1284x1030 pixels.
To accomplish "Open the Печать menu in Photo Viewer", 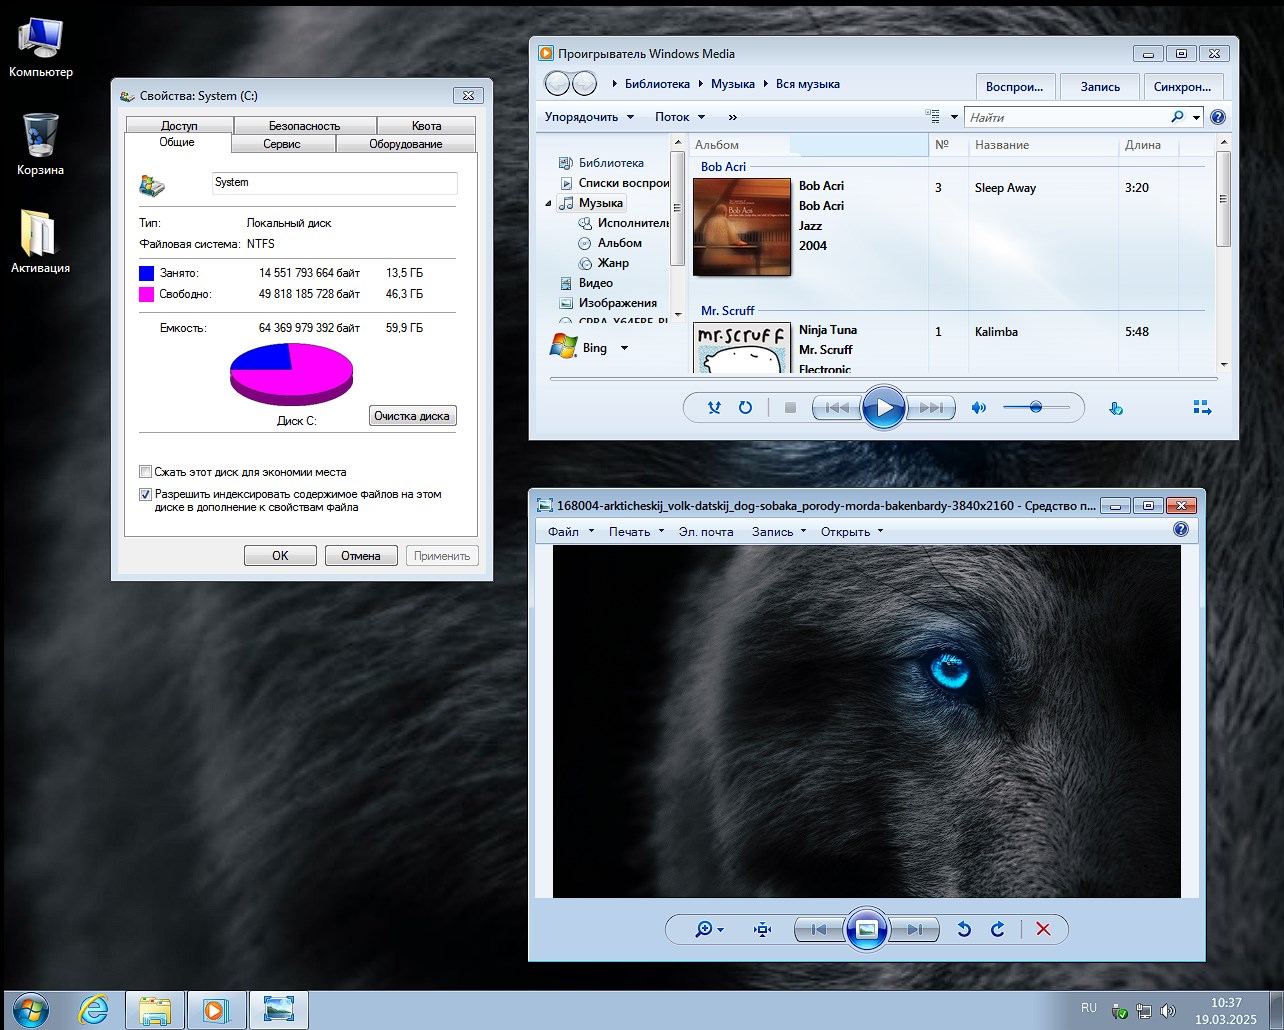I will (x=636, y=532).
